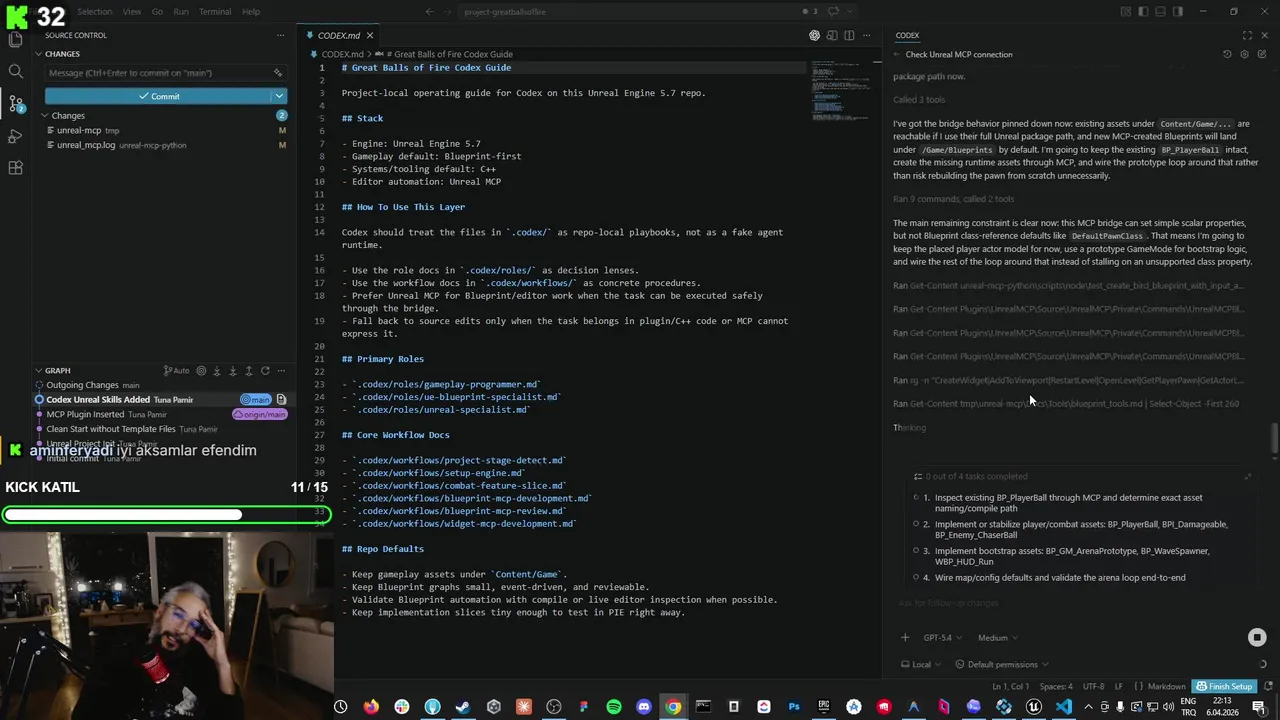1280x720 pixels.
Task: Open Codex settings gear
Action: (x=1244, y=54)
